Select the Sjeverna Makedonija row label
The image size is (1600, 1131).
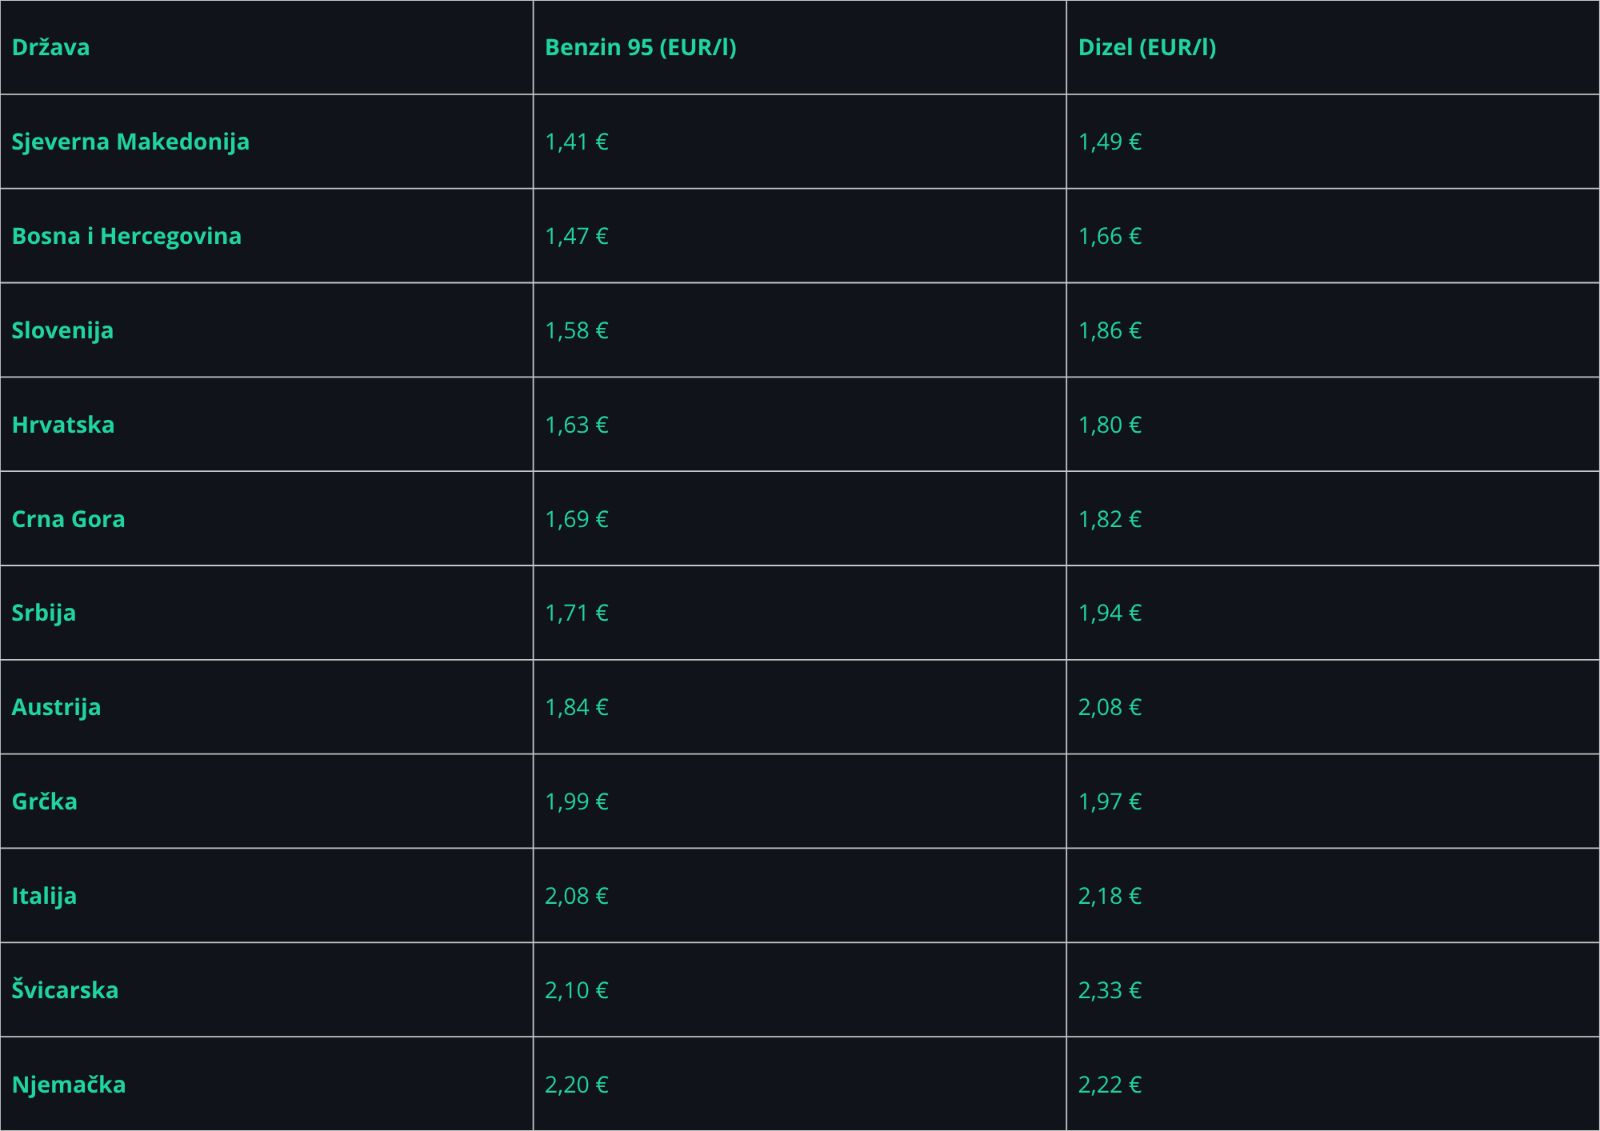click(130, 142)
